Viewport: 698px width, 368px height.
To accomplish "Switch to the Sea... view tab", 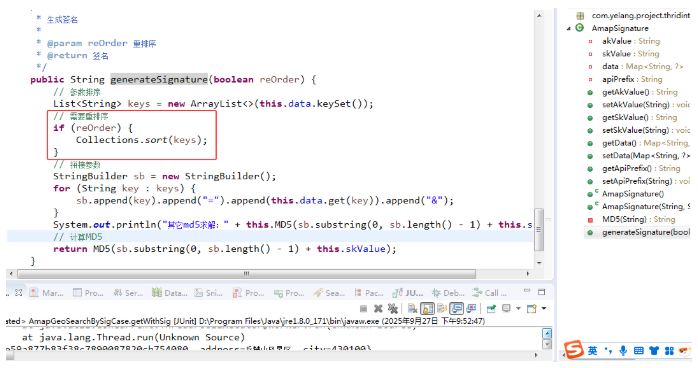I will (x=329, y=293).
